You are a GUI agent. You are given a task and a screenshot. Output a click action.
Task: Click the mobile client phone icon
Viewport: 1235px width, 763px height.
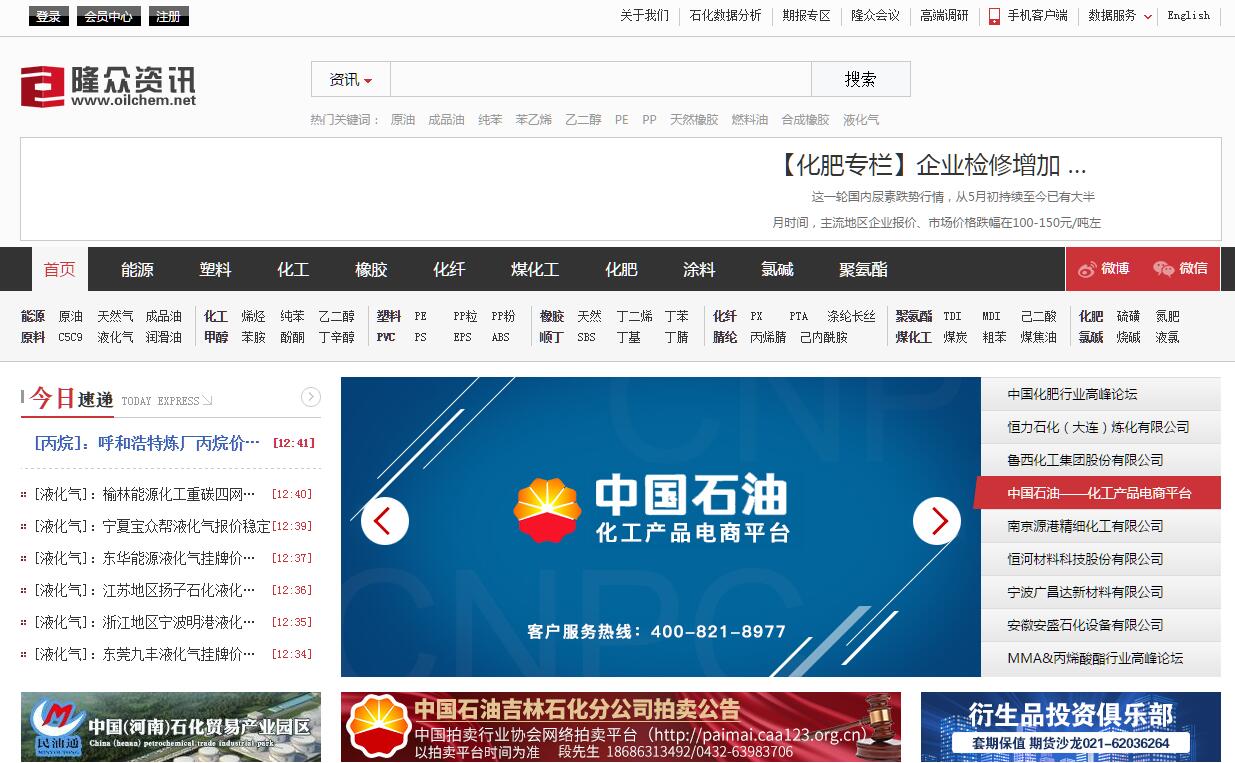[994, 16]
